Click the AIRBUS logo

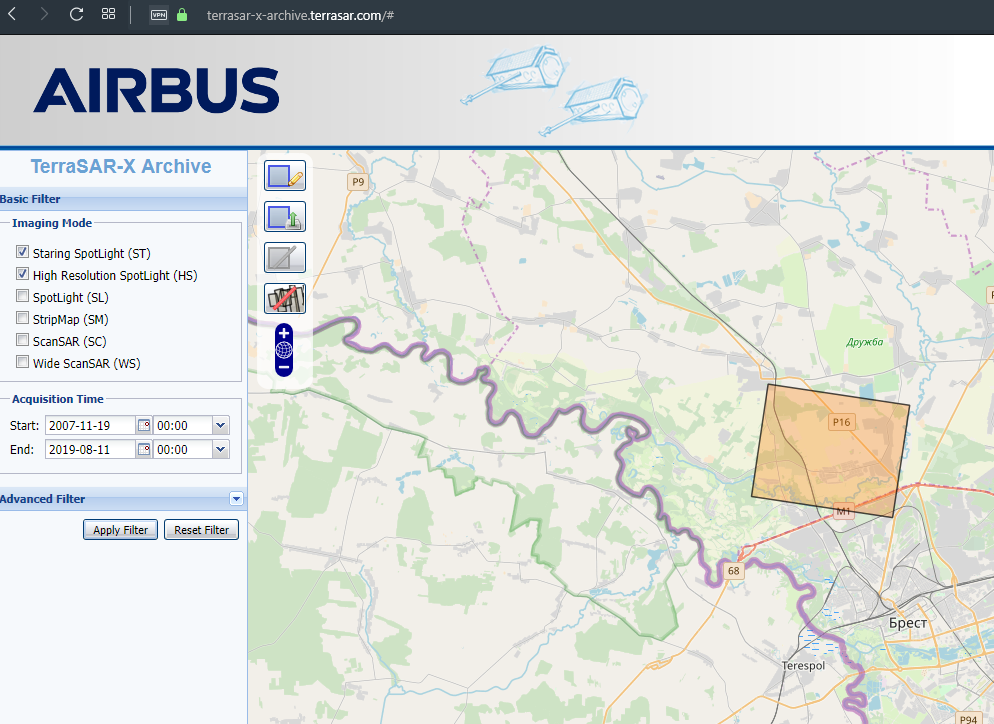(x=156, y=91)
